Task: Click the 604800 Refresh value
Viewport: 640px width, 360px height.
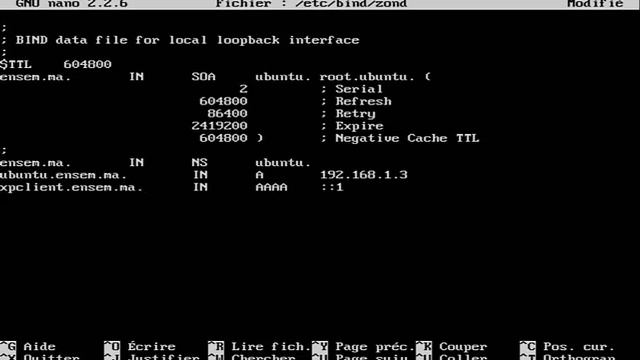Action: pyautogui.click(x=223, y=101)
